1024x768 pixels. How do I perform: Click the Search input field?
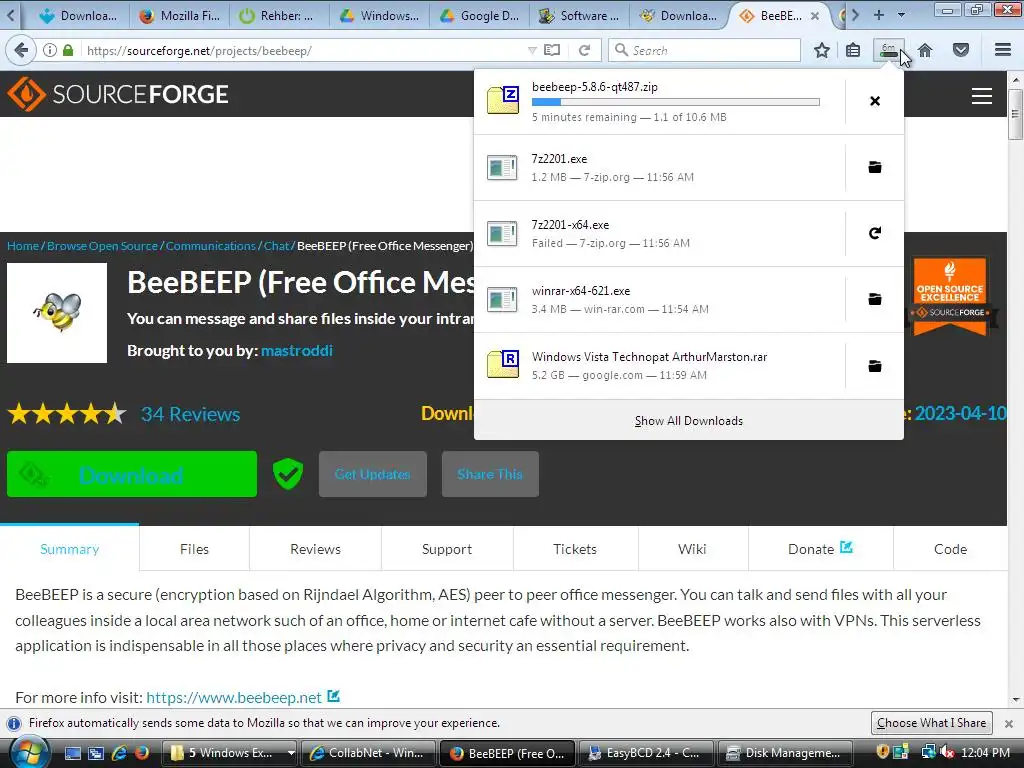point(704,50)
